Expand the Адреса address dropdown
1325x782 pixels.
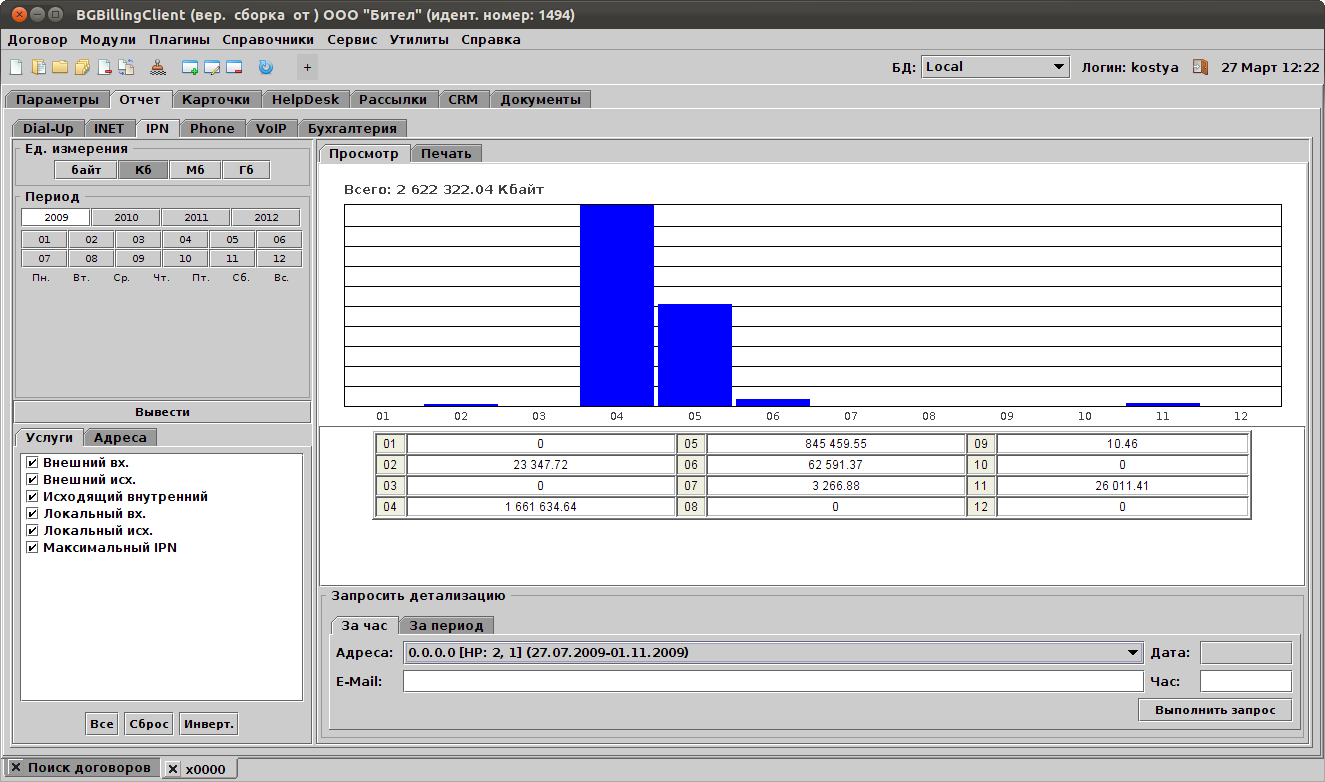point(1132,653)
